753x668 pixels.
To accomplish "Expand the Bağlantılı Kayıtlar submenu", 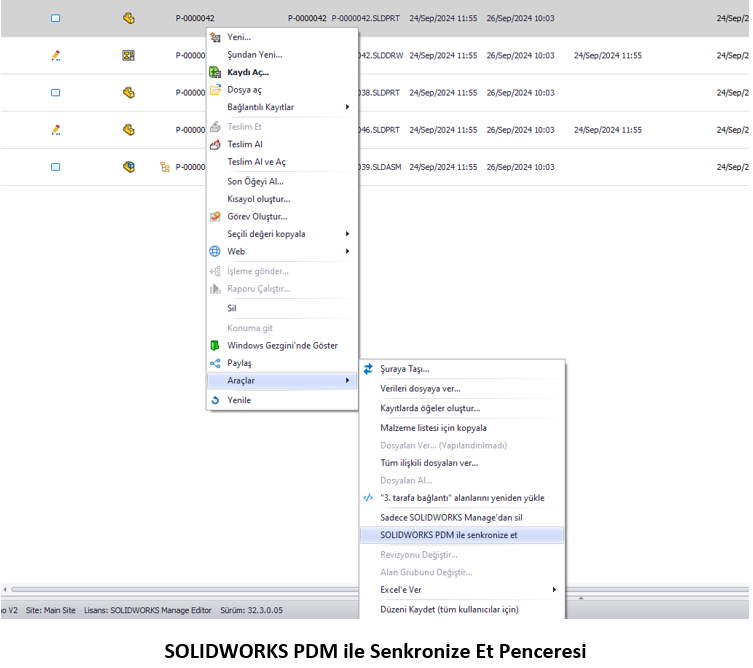I will click(282, 107).
